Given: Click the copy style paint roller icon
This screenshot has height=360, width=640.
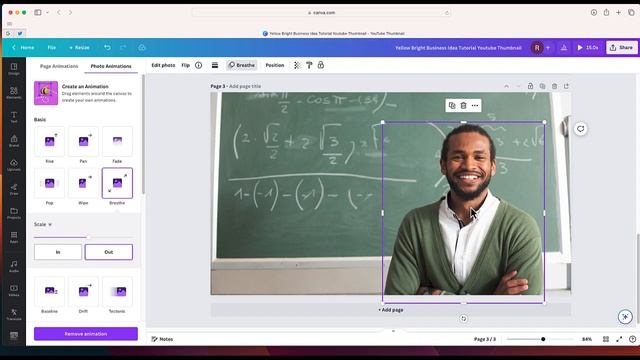Looking at the screenshot, I should (x=309, y=65).
